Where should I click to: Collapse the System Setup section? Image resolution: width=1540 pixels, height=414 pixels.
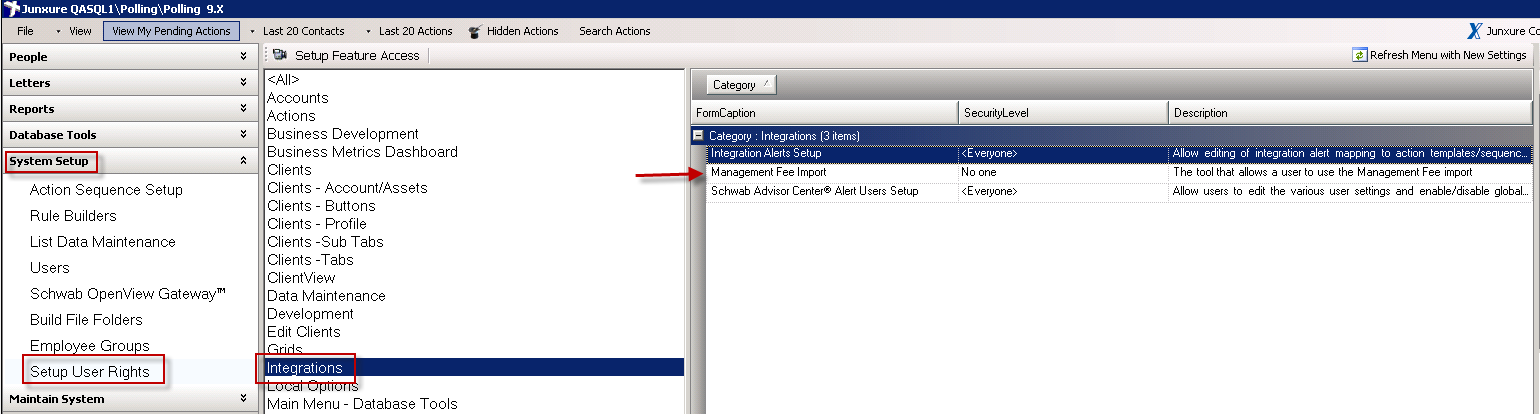(x=129, y=161)
